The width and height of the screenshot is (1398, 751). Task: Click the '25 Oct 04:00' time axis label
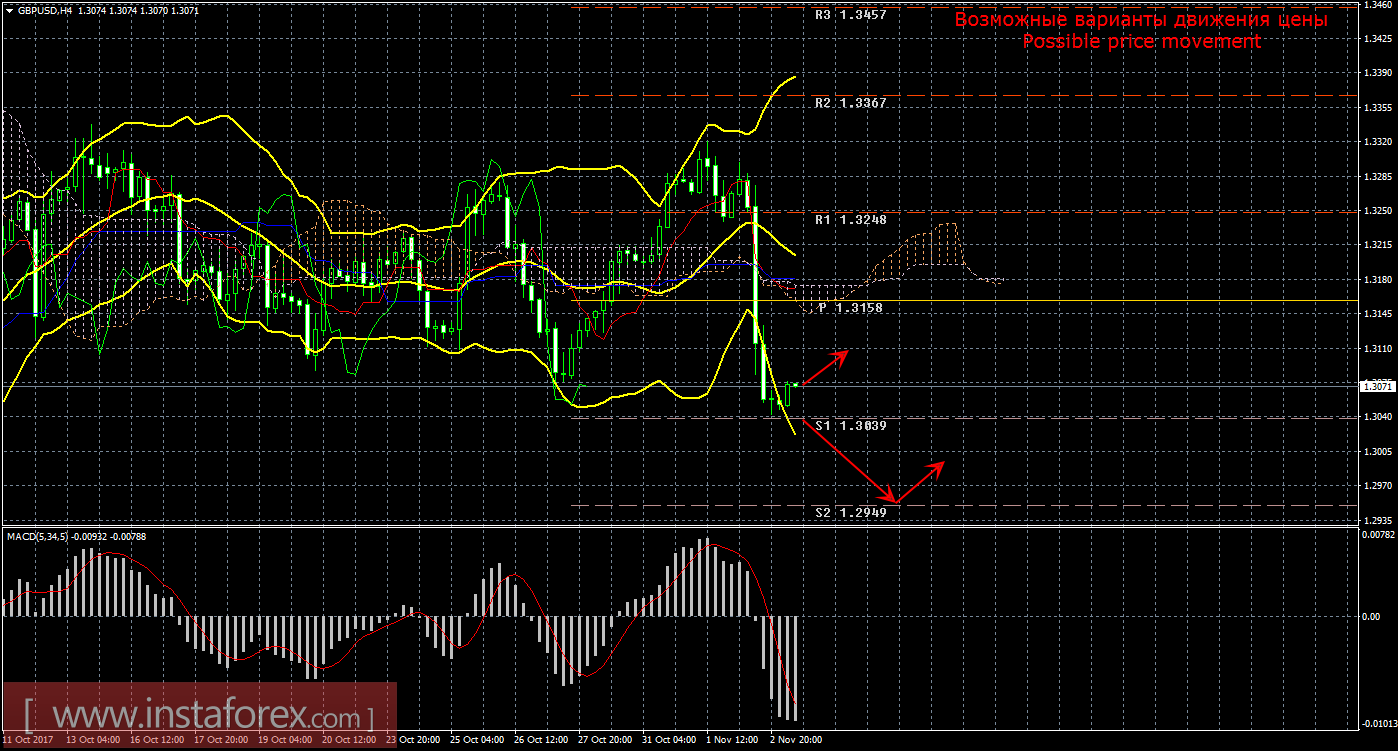(476, 741)
